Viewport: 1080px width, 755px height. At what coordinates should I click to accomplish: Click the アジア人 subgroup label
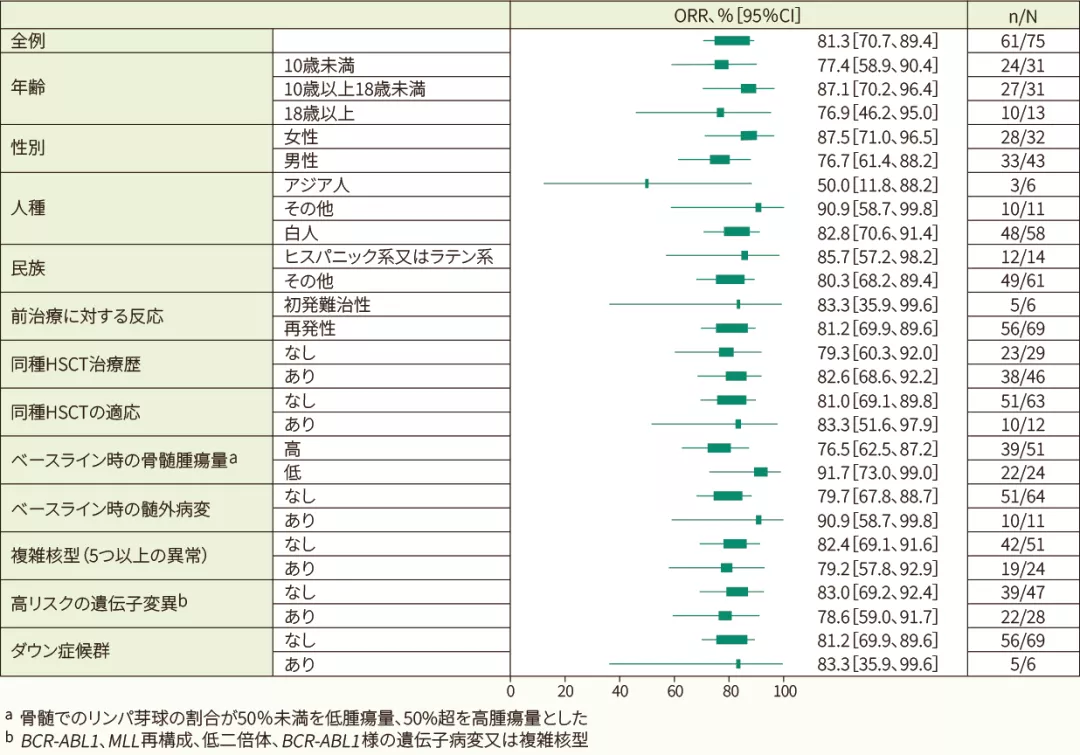(317, 185)
